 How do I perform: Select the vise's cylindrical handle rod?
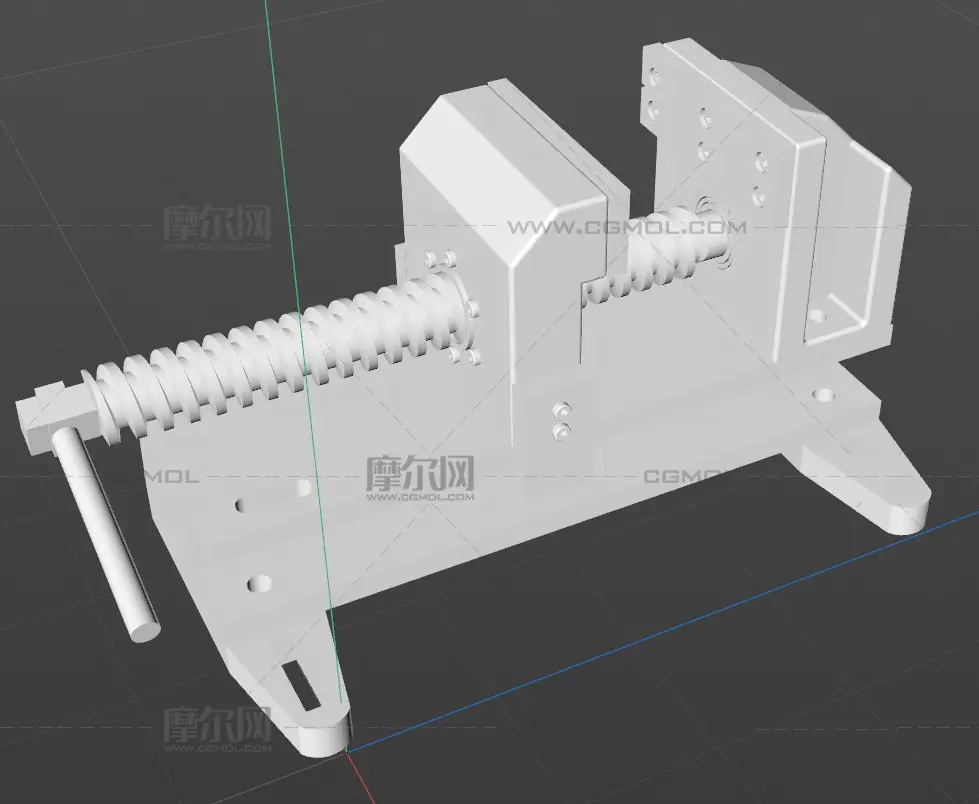(x=105, y=533)
